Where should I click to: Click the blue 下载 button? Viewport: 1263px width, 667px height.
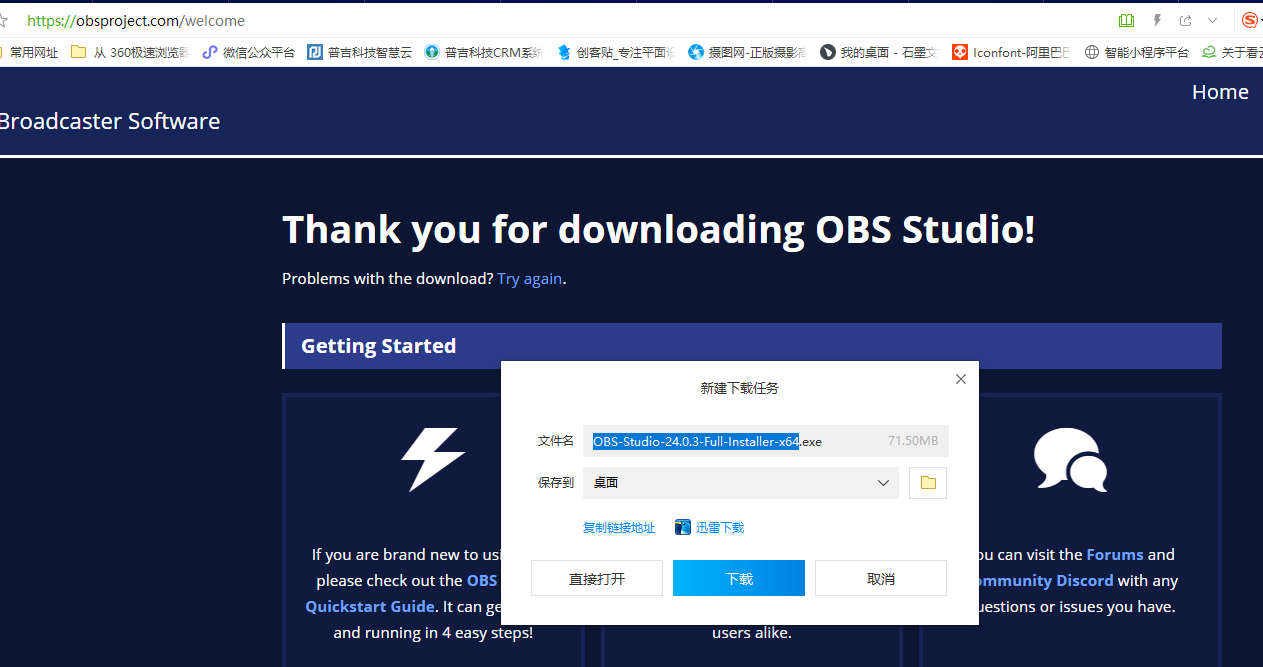pyautogui.click(x=739, y=579)
